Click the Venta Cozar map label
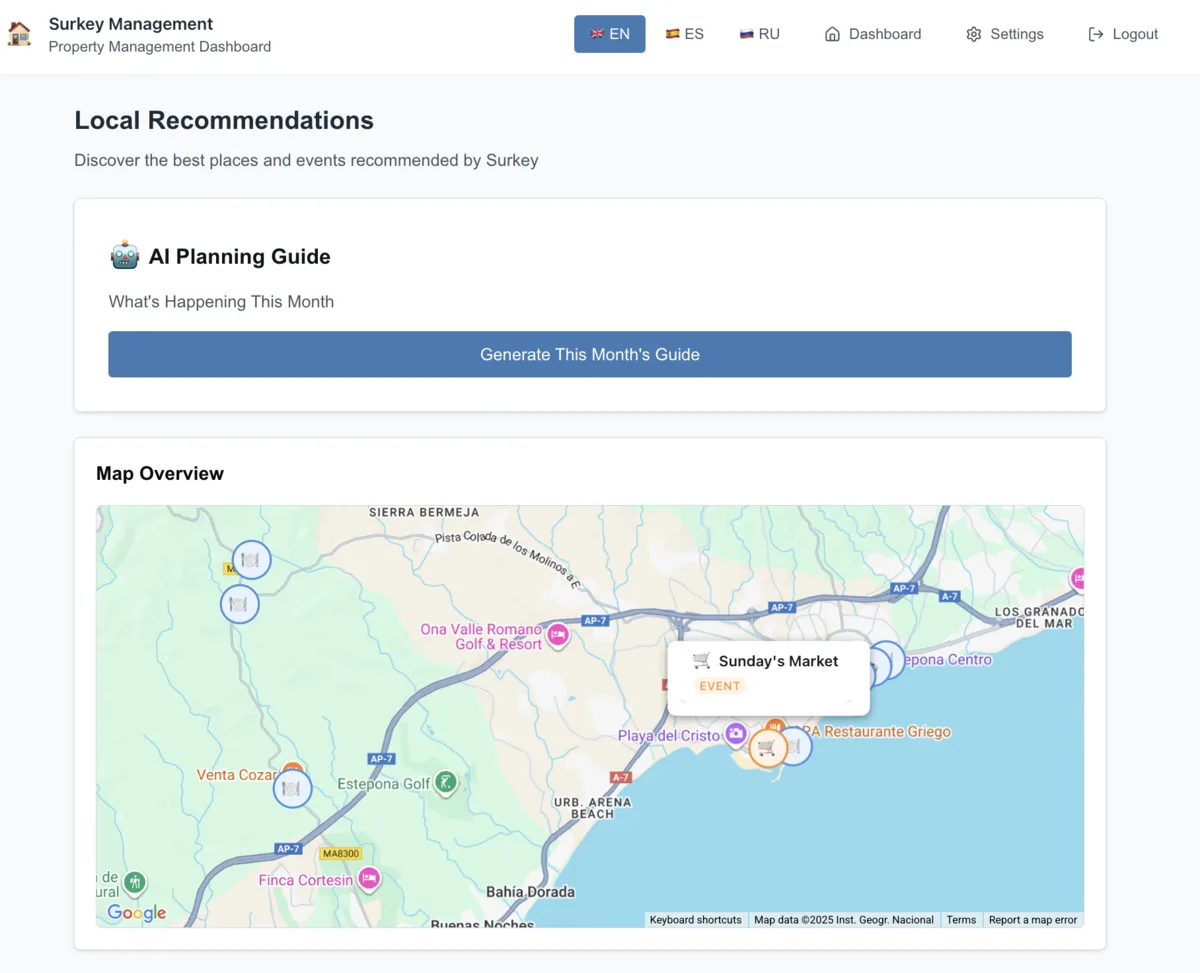The image size is (1200, 973). coord(237,775)
